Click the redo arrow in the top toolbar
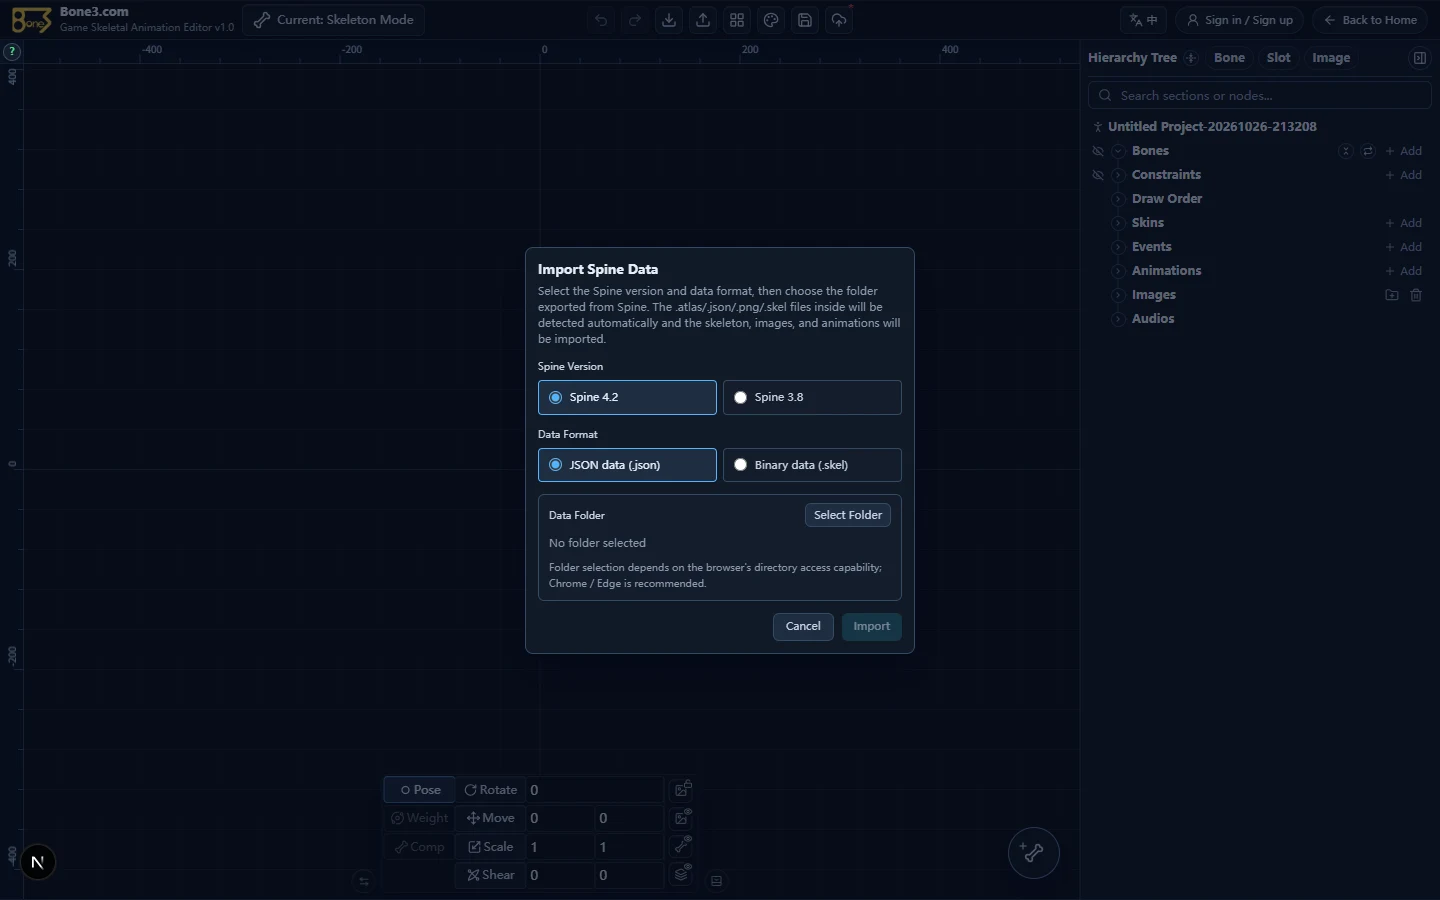 (635, 20)
